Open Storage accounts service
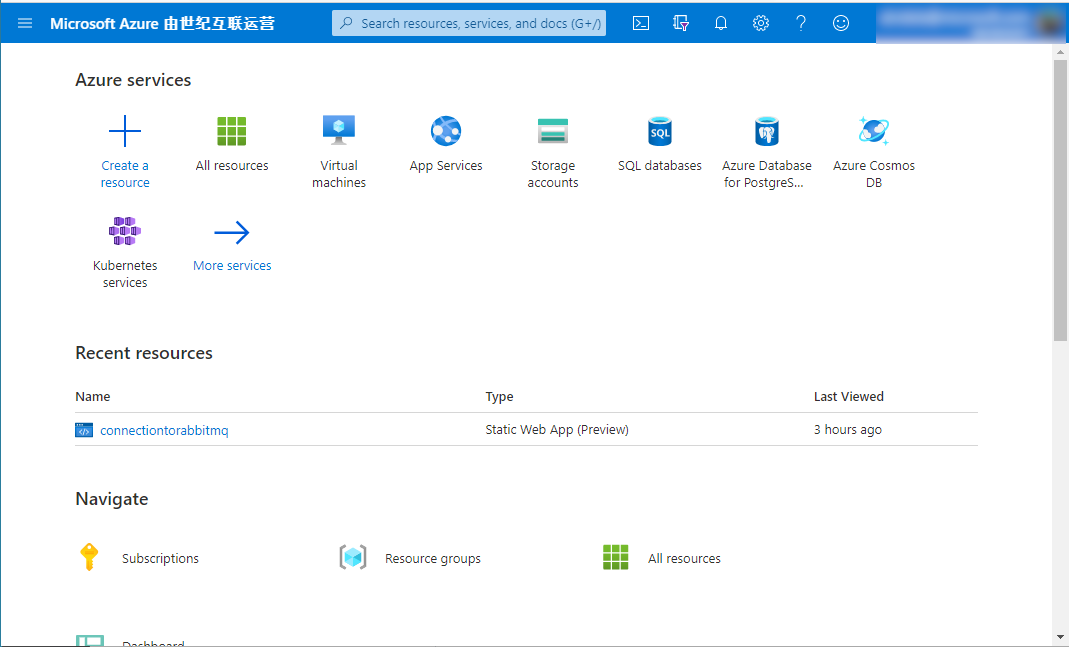The width and height of the screenshot is (1069, 647). click(x=553, y=152)
